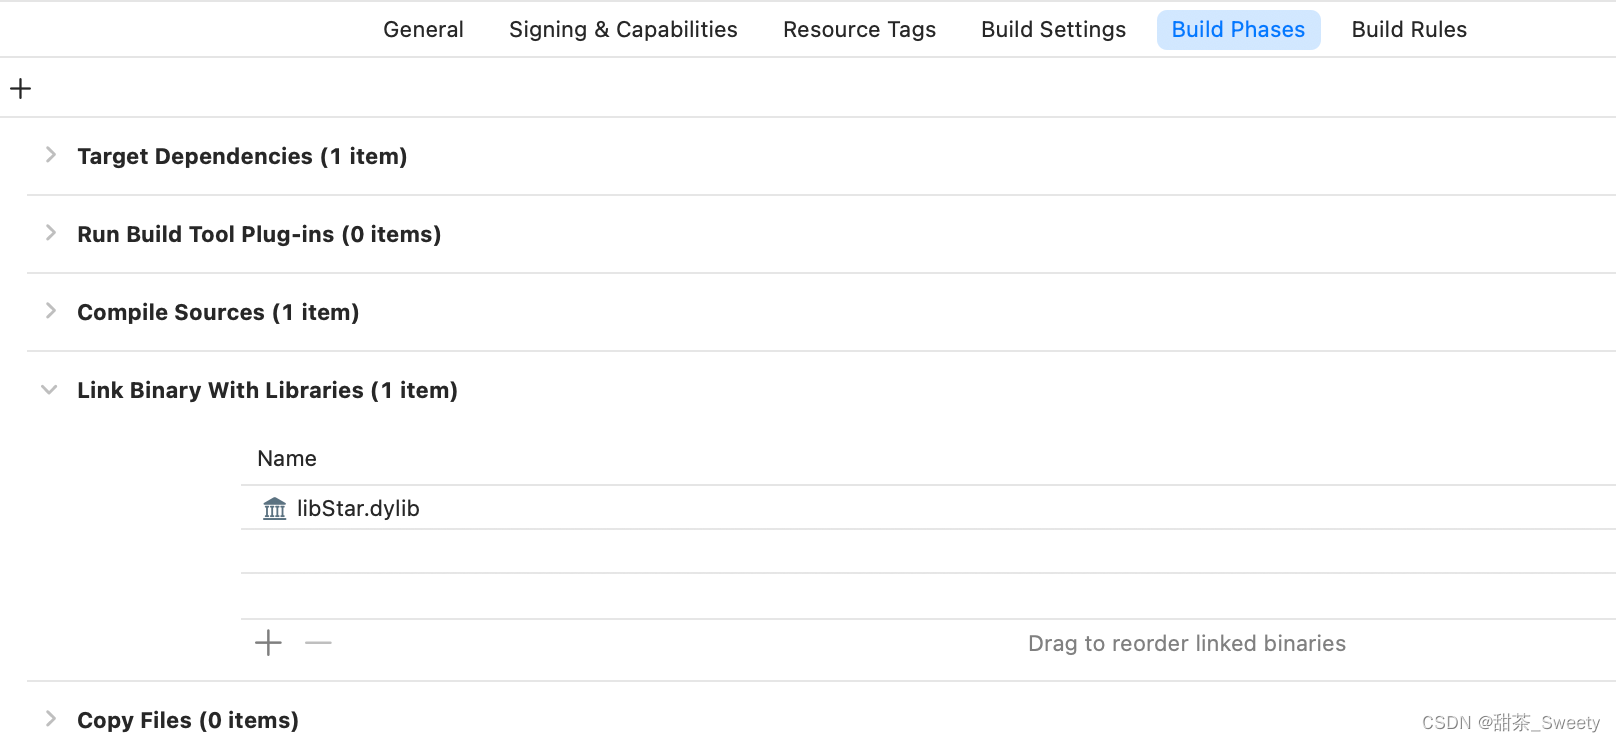Click the plus icon to add linked library
Screen dimensions: 1616x742
pyautogui.click(x=268, y=643)
